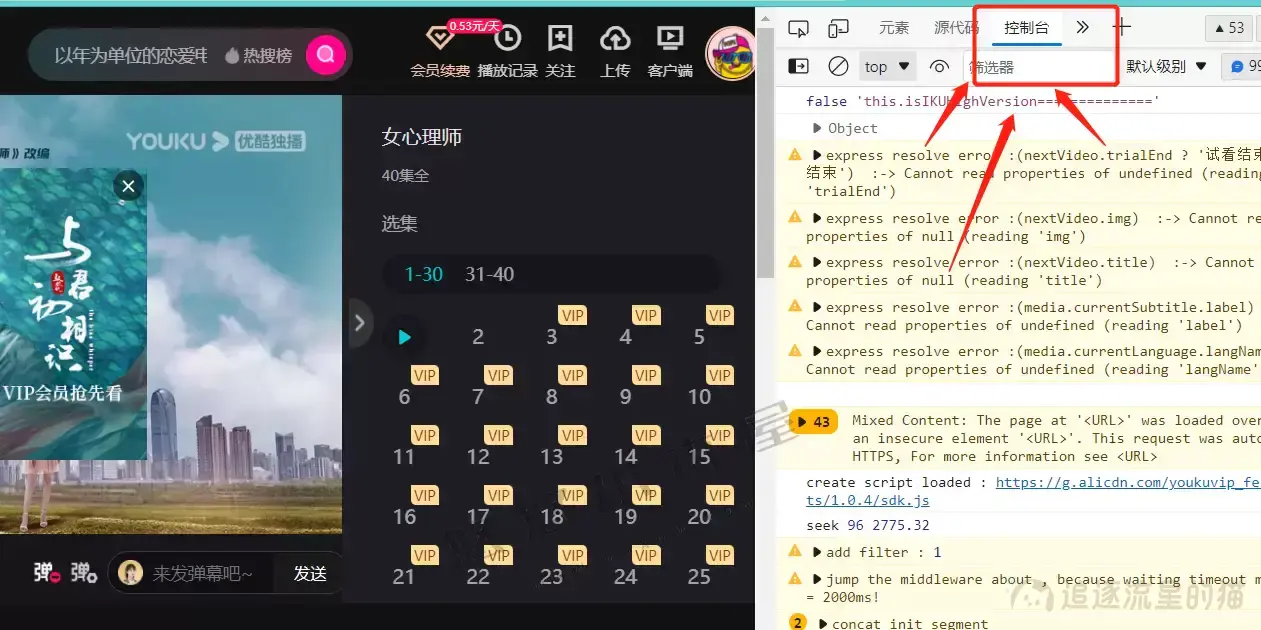Click the user avatar icon
The width and height of the screenshot is (1261, 630).
(729, 50)
